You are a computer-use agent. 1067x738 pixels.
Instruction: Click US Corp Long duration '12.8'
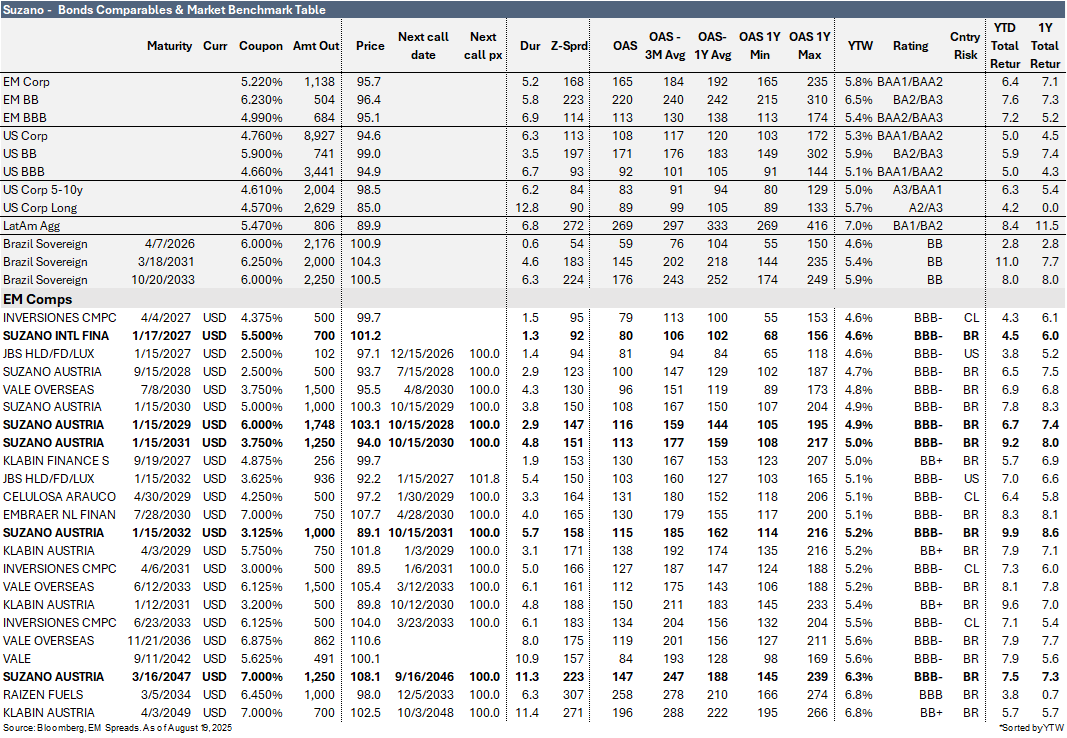[528, 207]
